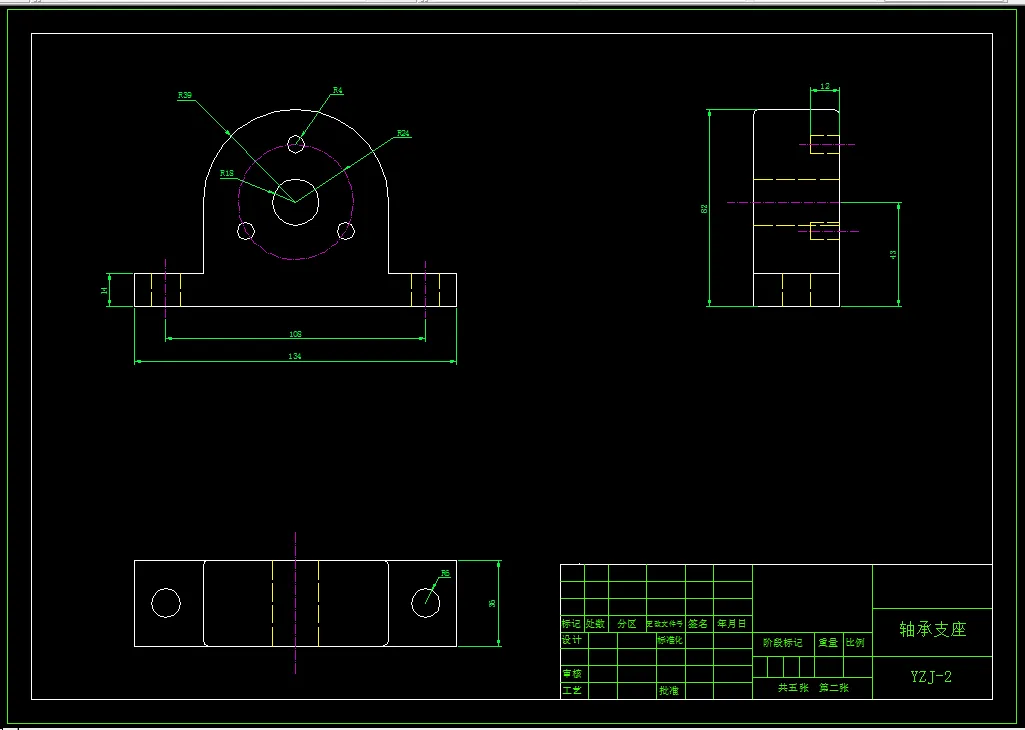Select the 工艺 label in title block
Image resolution: width=1025 pixels, height=730 pixels.
click(x=571, y=690)
